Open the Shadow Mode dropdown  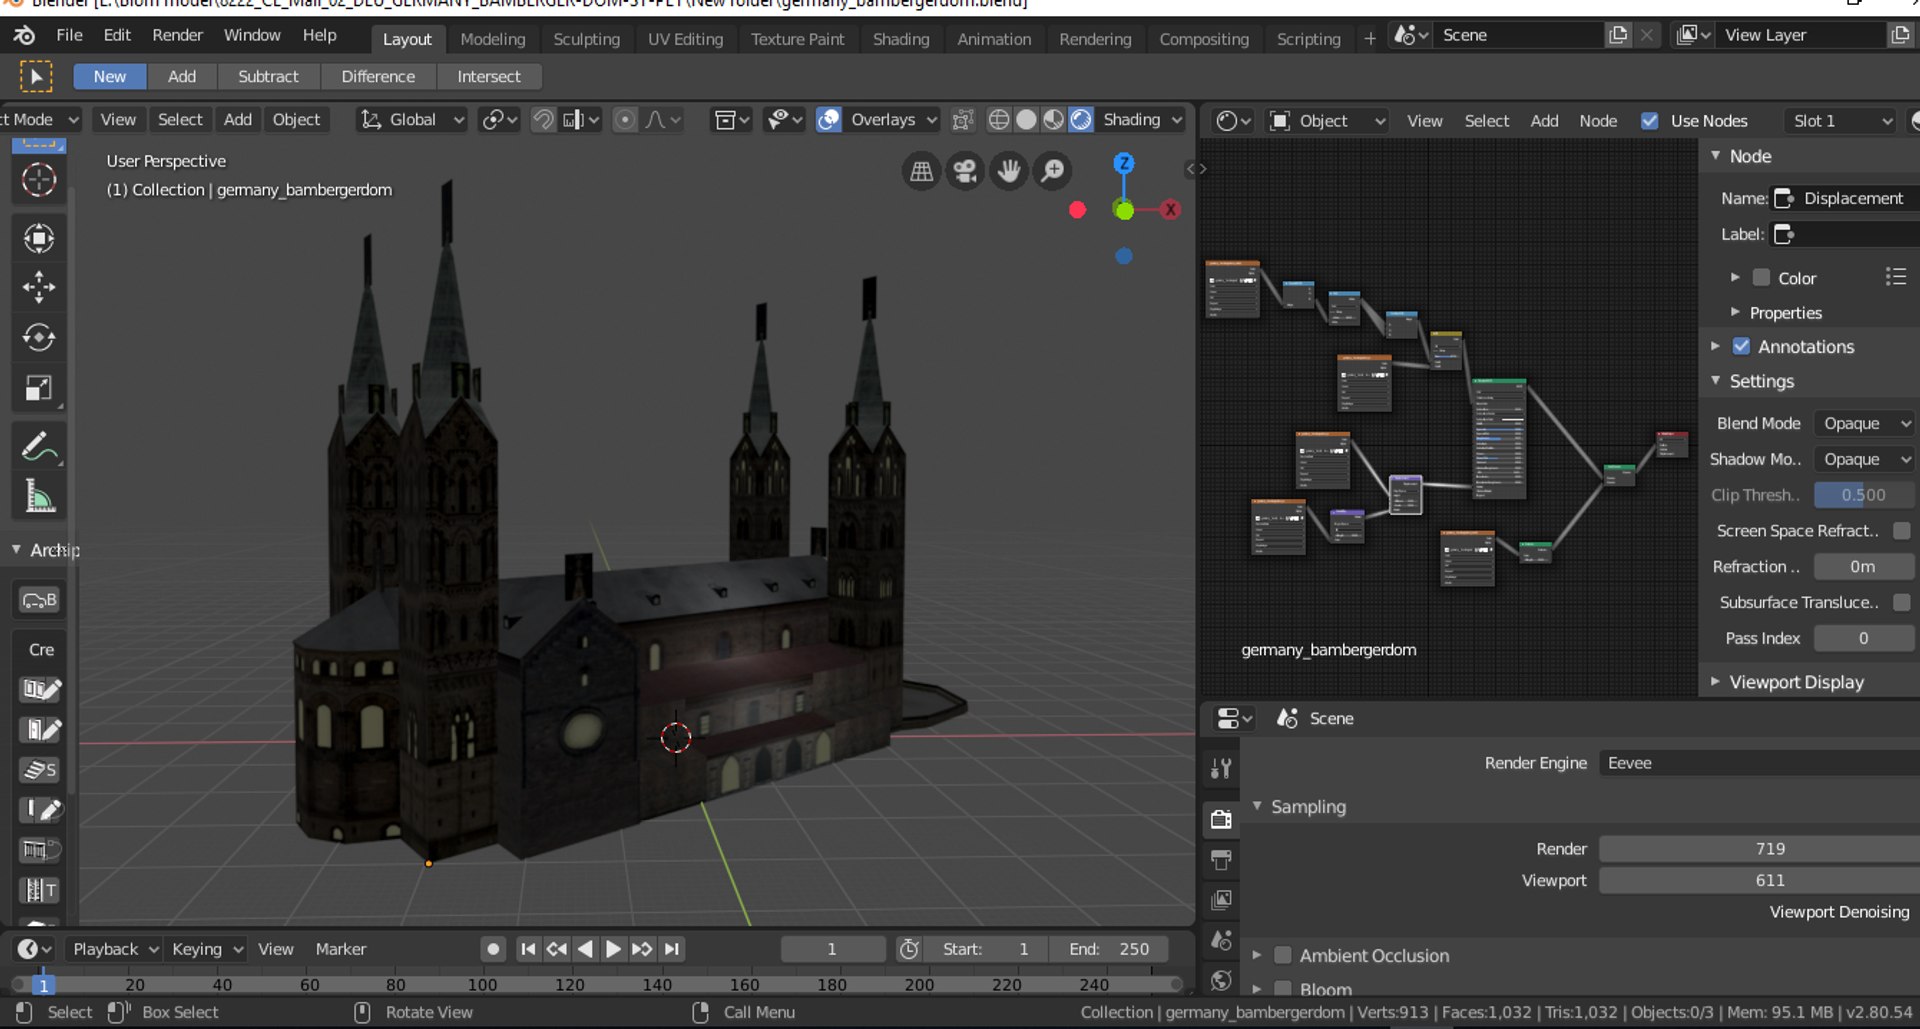coord(1865,460)
